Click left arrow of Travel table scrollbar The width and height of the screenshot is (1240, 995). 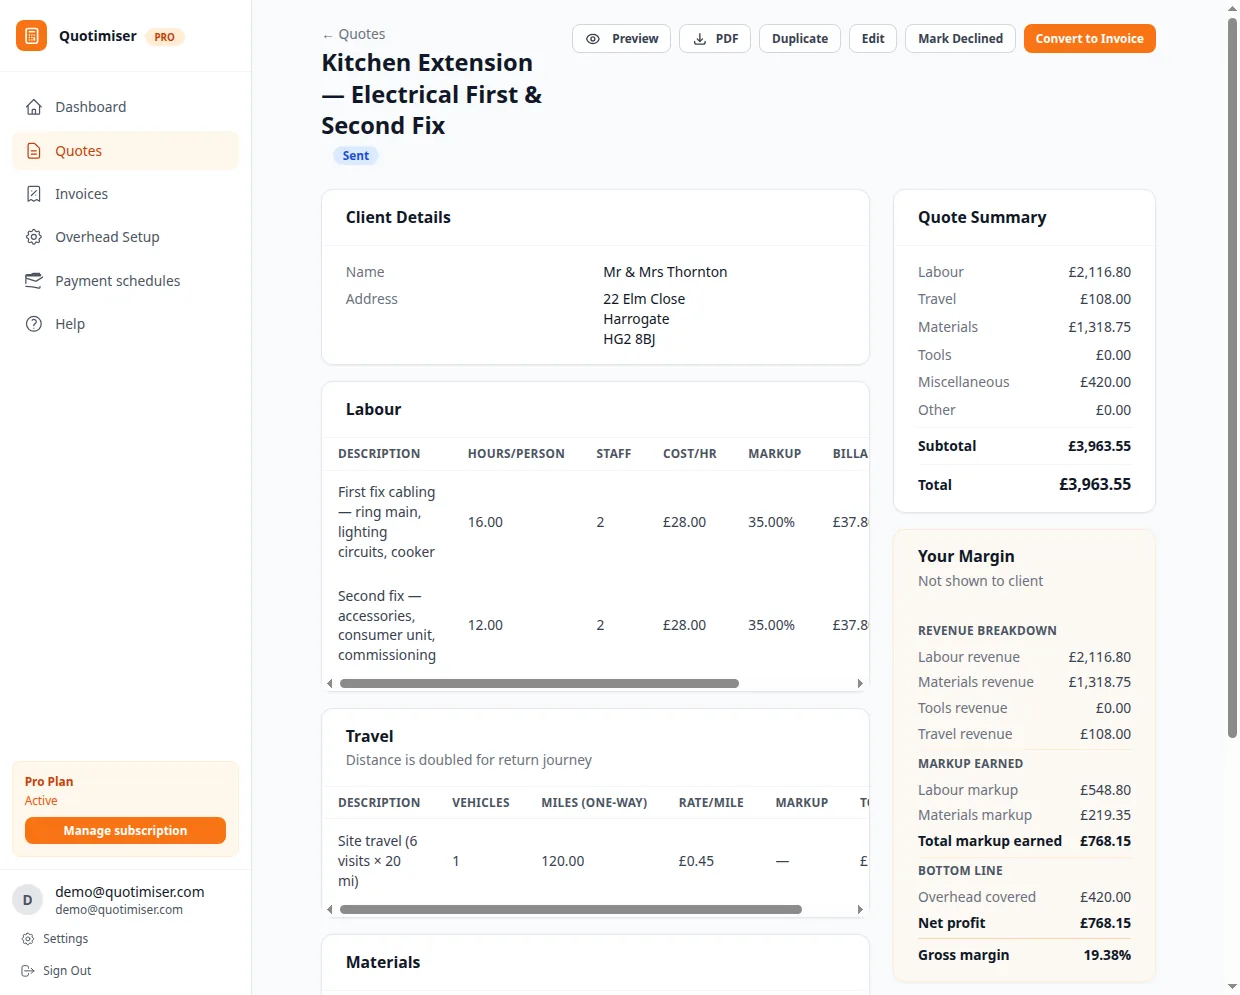coord(330,910)
